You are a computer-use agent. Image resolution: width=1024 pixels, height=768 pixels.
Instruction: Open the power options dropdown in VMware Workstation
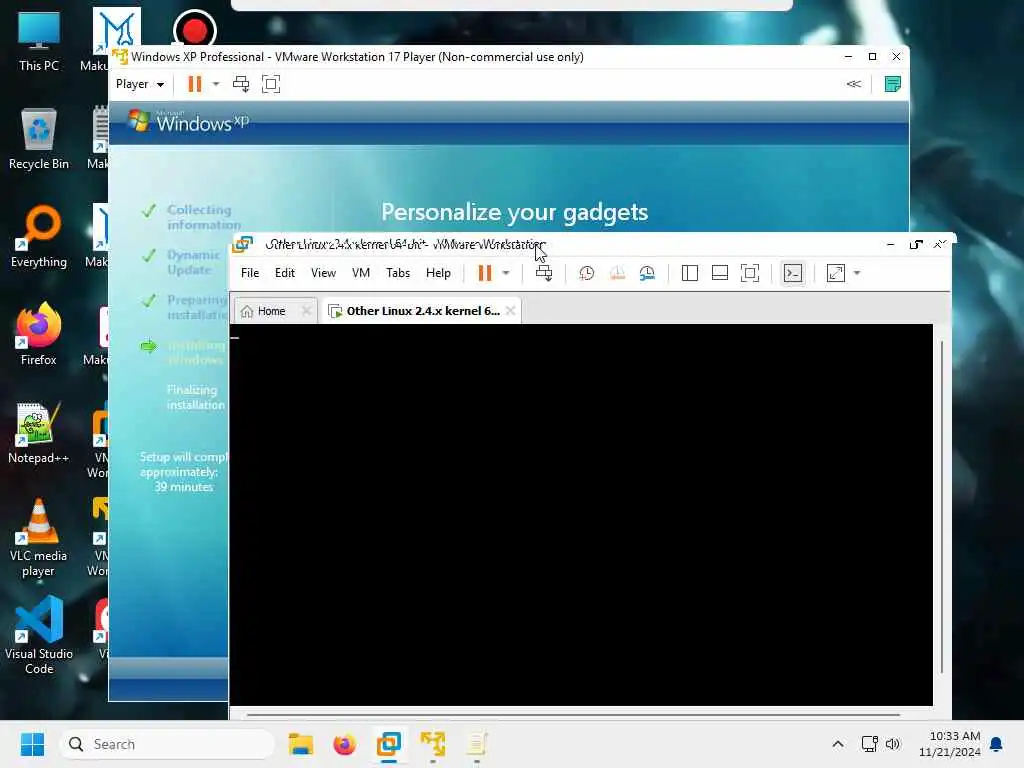(505, 273)
